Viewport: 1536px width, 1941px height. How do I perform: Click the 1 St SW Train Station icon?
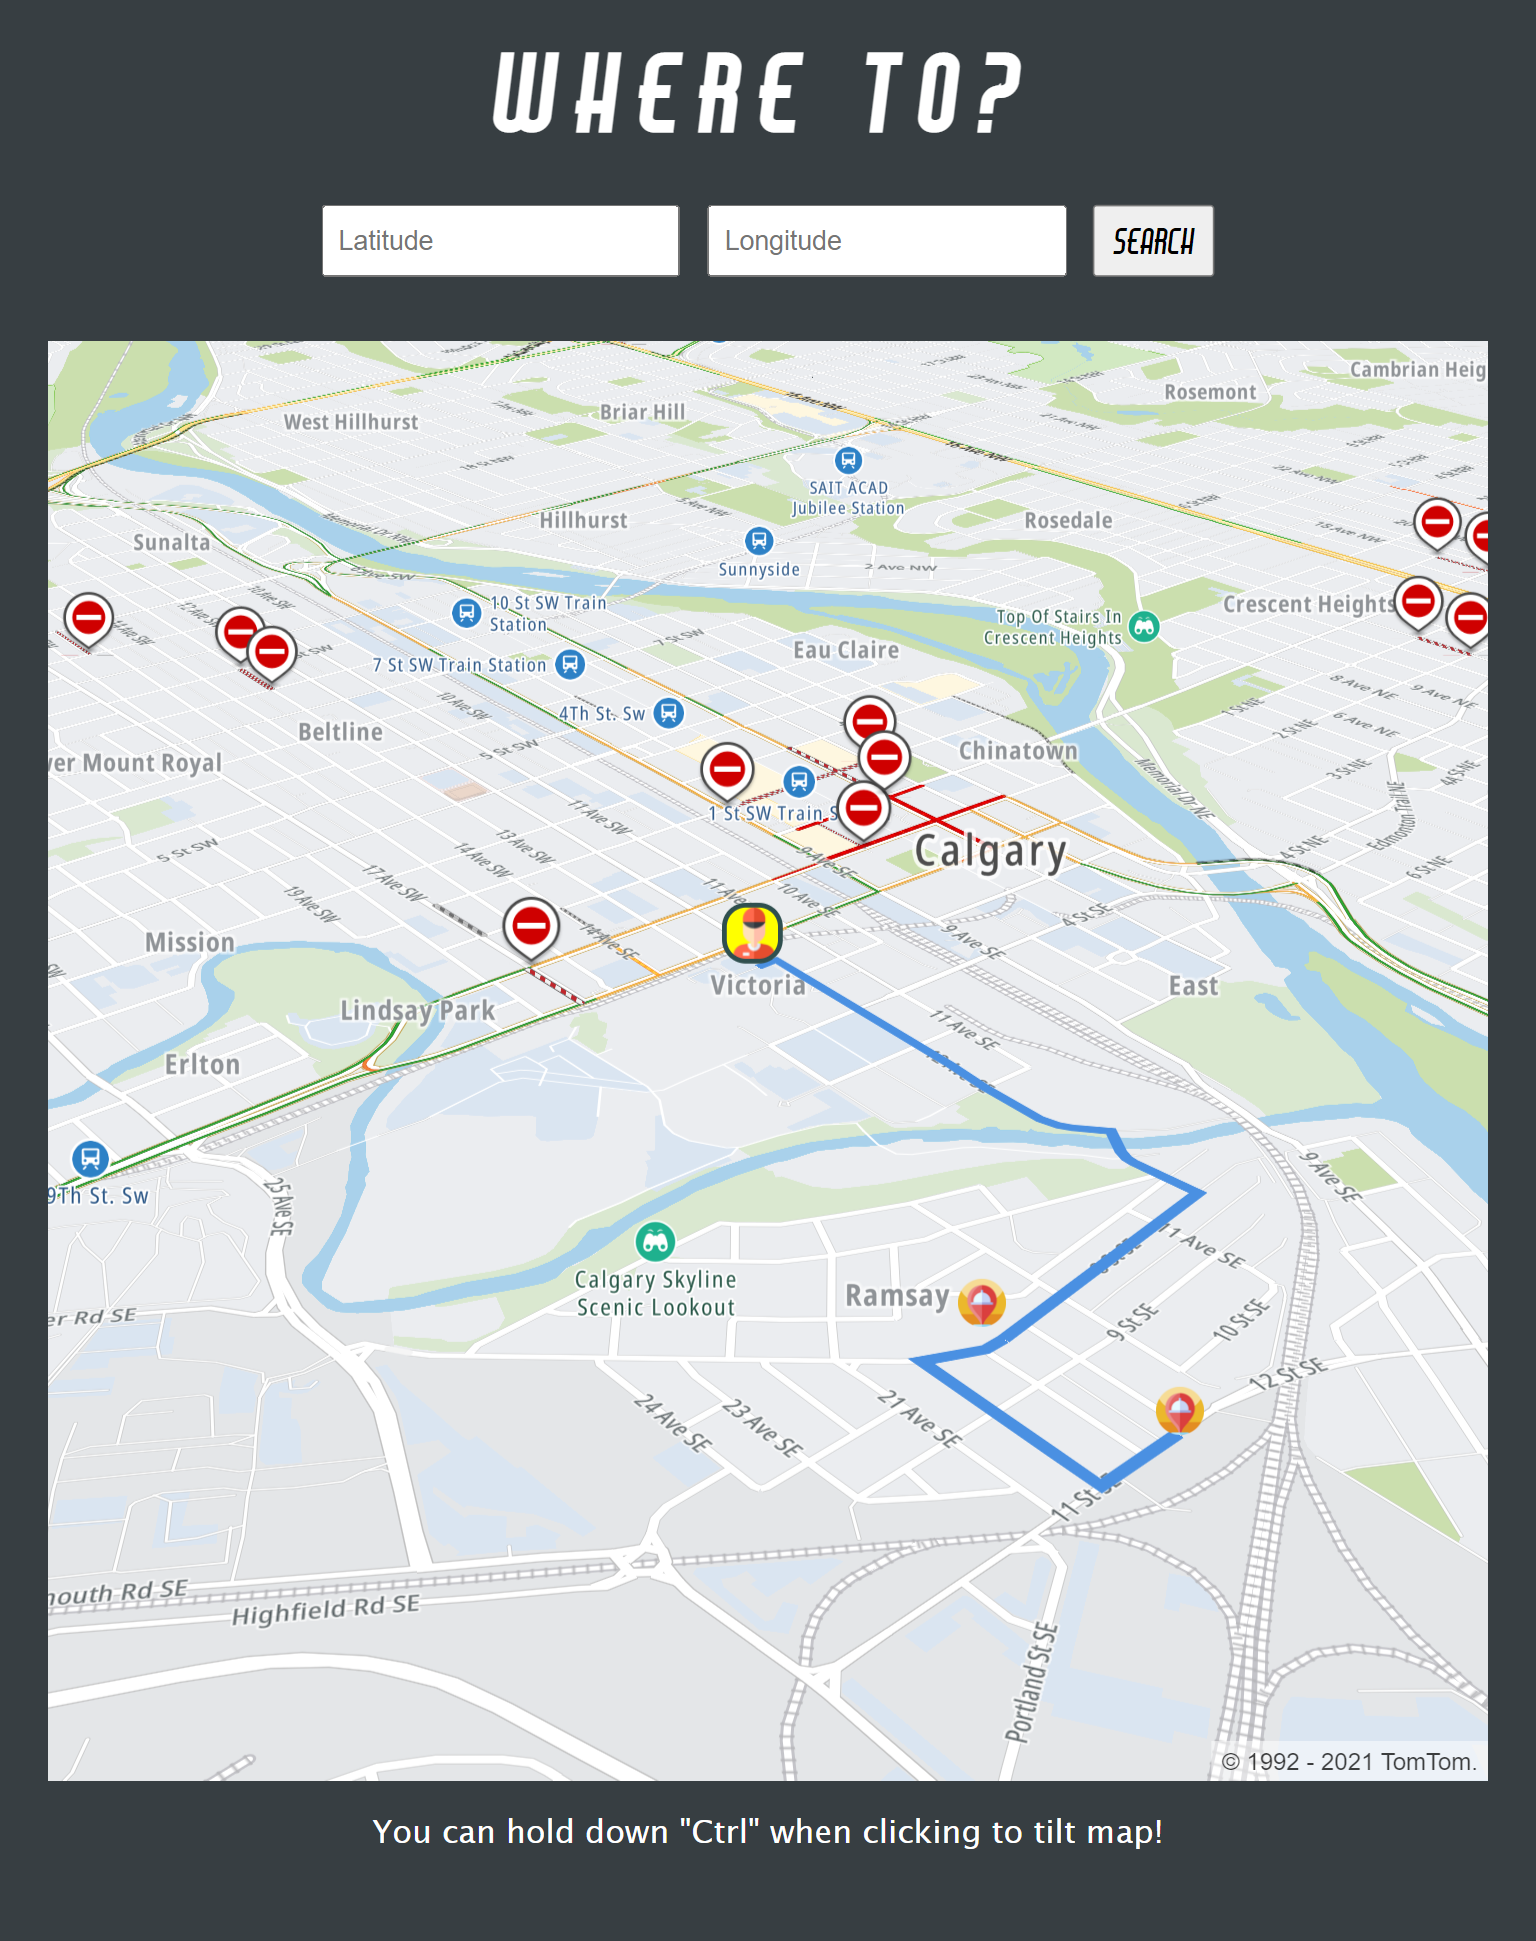(x=798, y=781)
